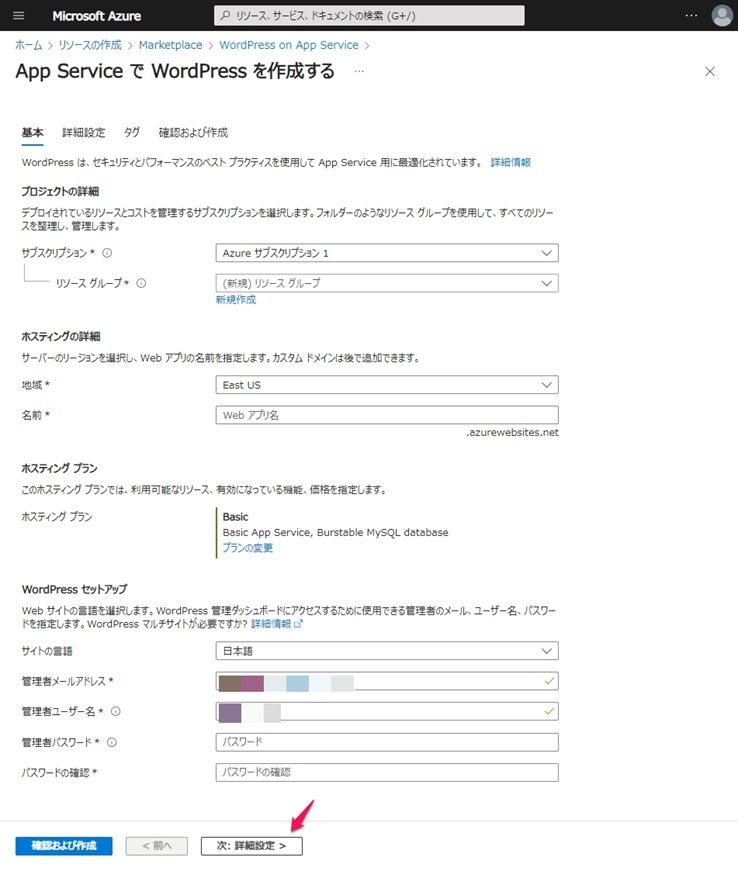Click the Web アプリ名 input field
The image size is (738, 871).
(x=387, y=415)
